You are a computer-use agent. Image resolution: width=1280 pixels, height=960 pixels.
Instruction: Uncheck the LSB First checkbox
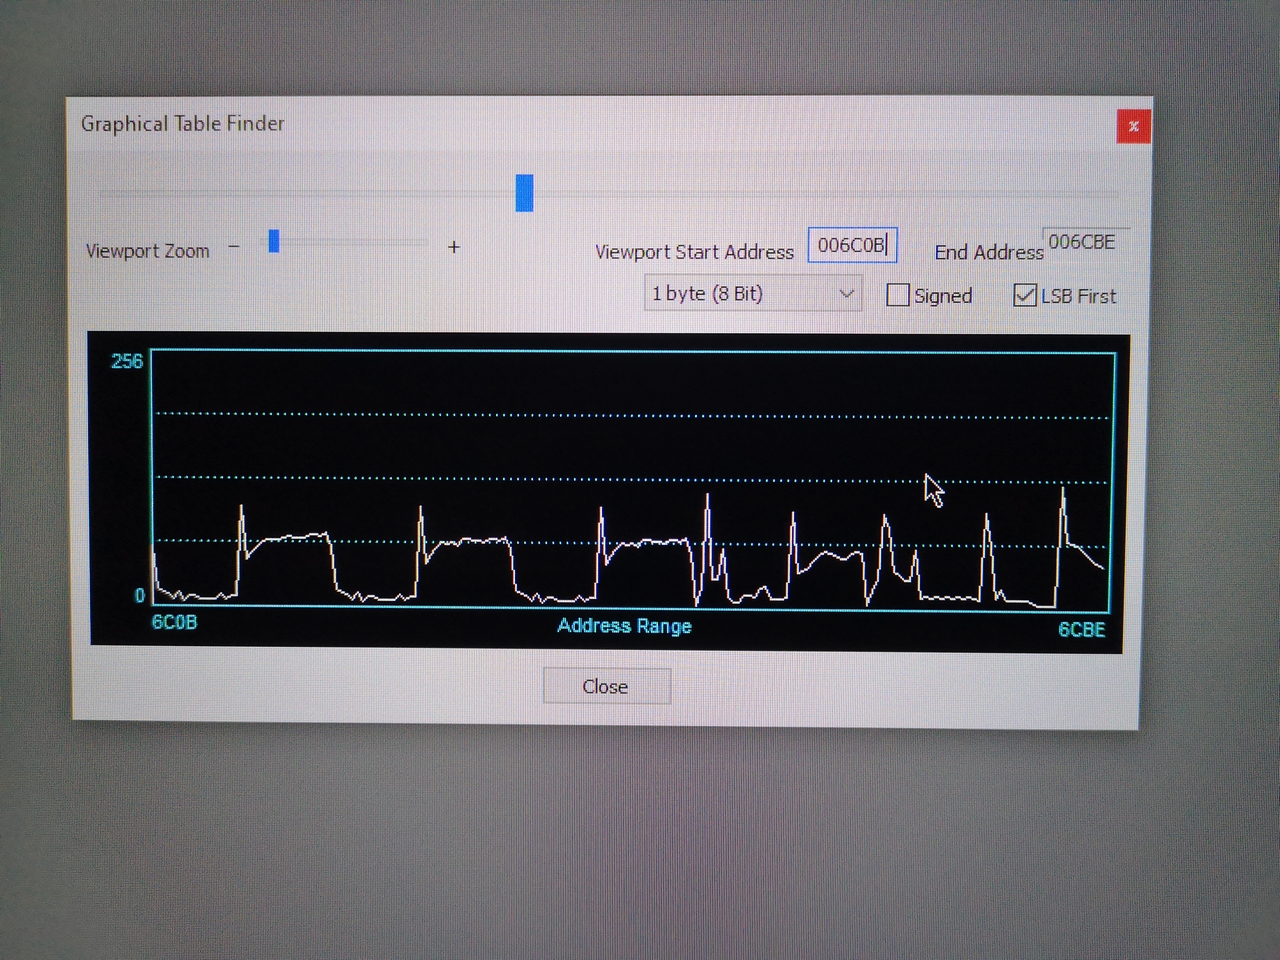(x=1025, y=295)
